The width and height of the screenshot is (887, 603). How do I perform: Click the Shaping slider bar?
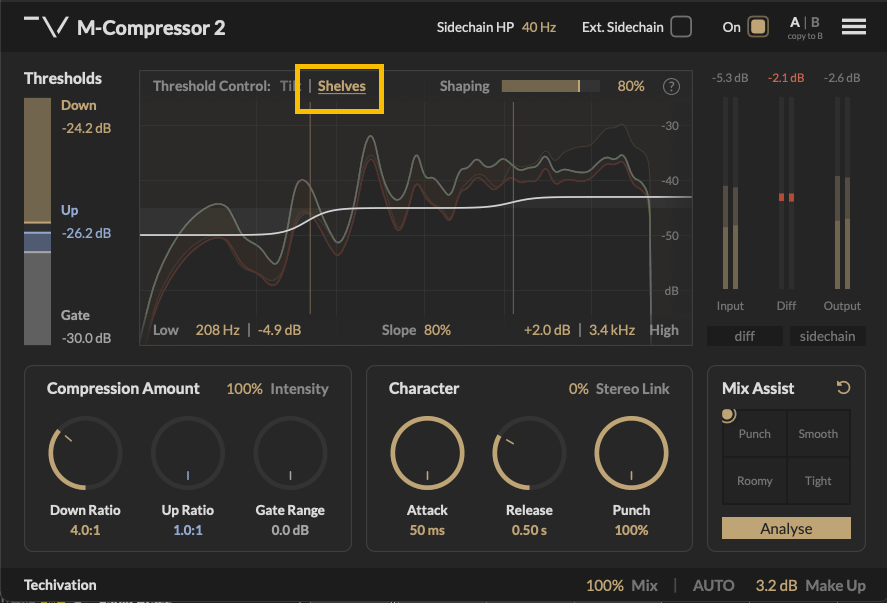pyautogui.click(x=550, y=86)
